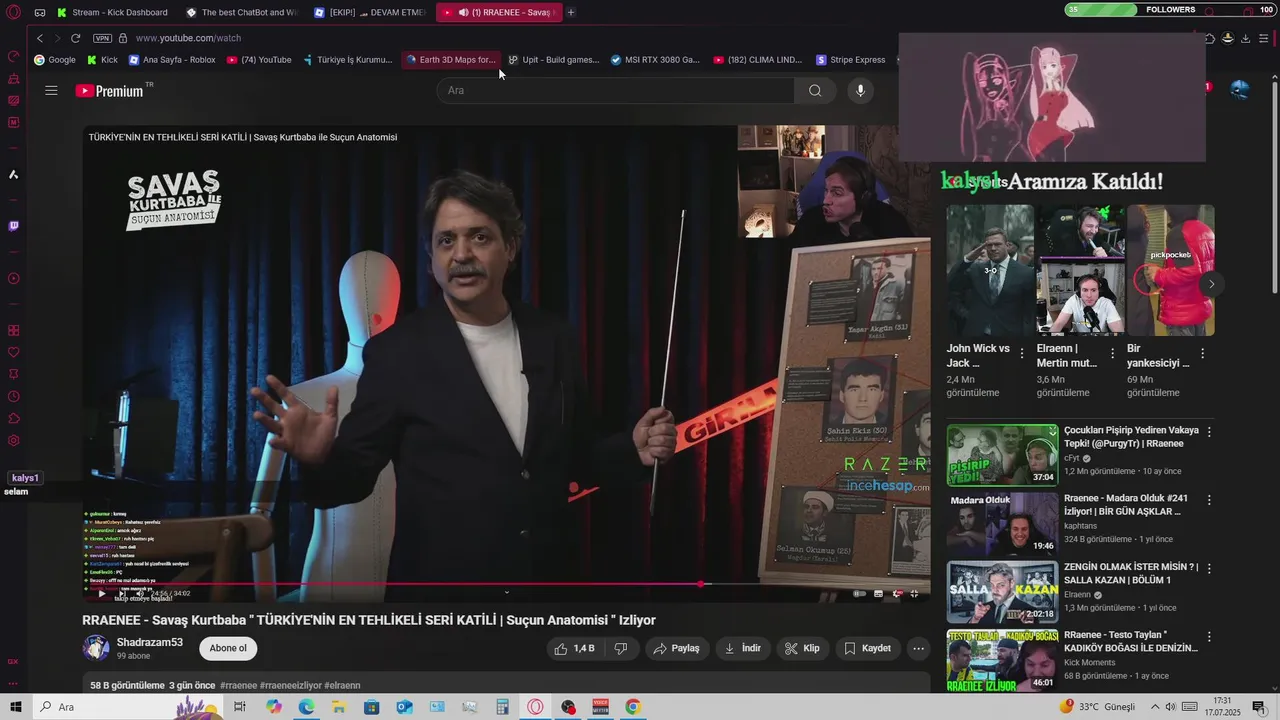Switch to the [EKIP!] DEVAM ETMEK tab
This screenshot has height=720, width=1280.
370,12
